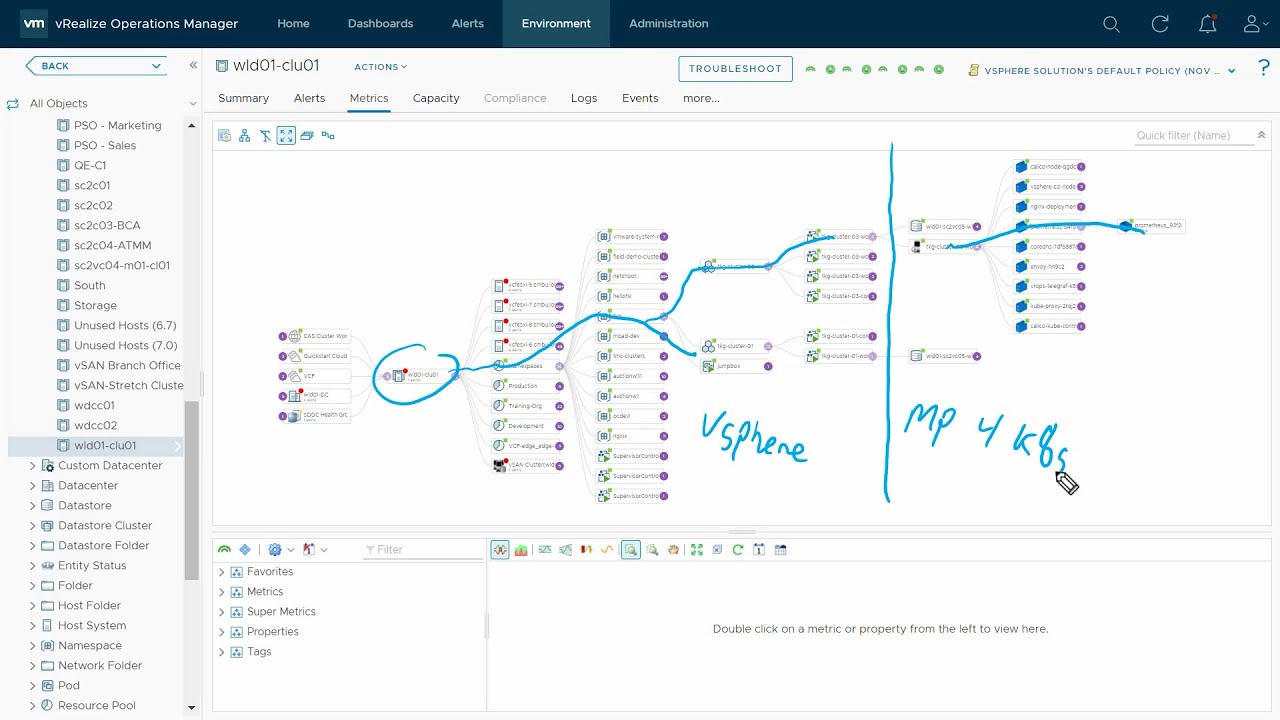This screenshot has width=1280, height=720.
Task: Open the red flag dropdown in metrics panel
Action: [x=315, y=550]
